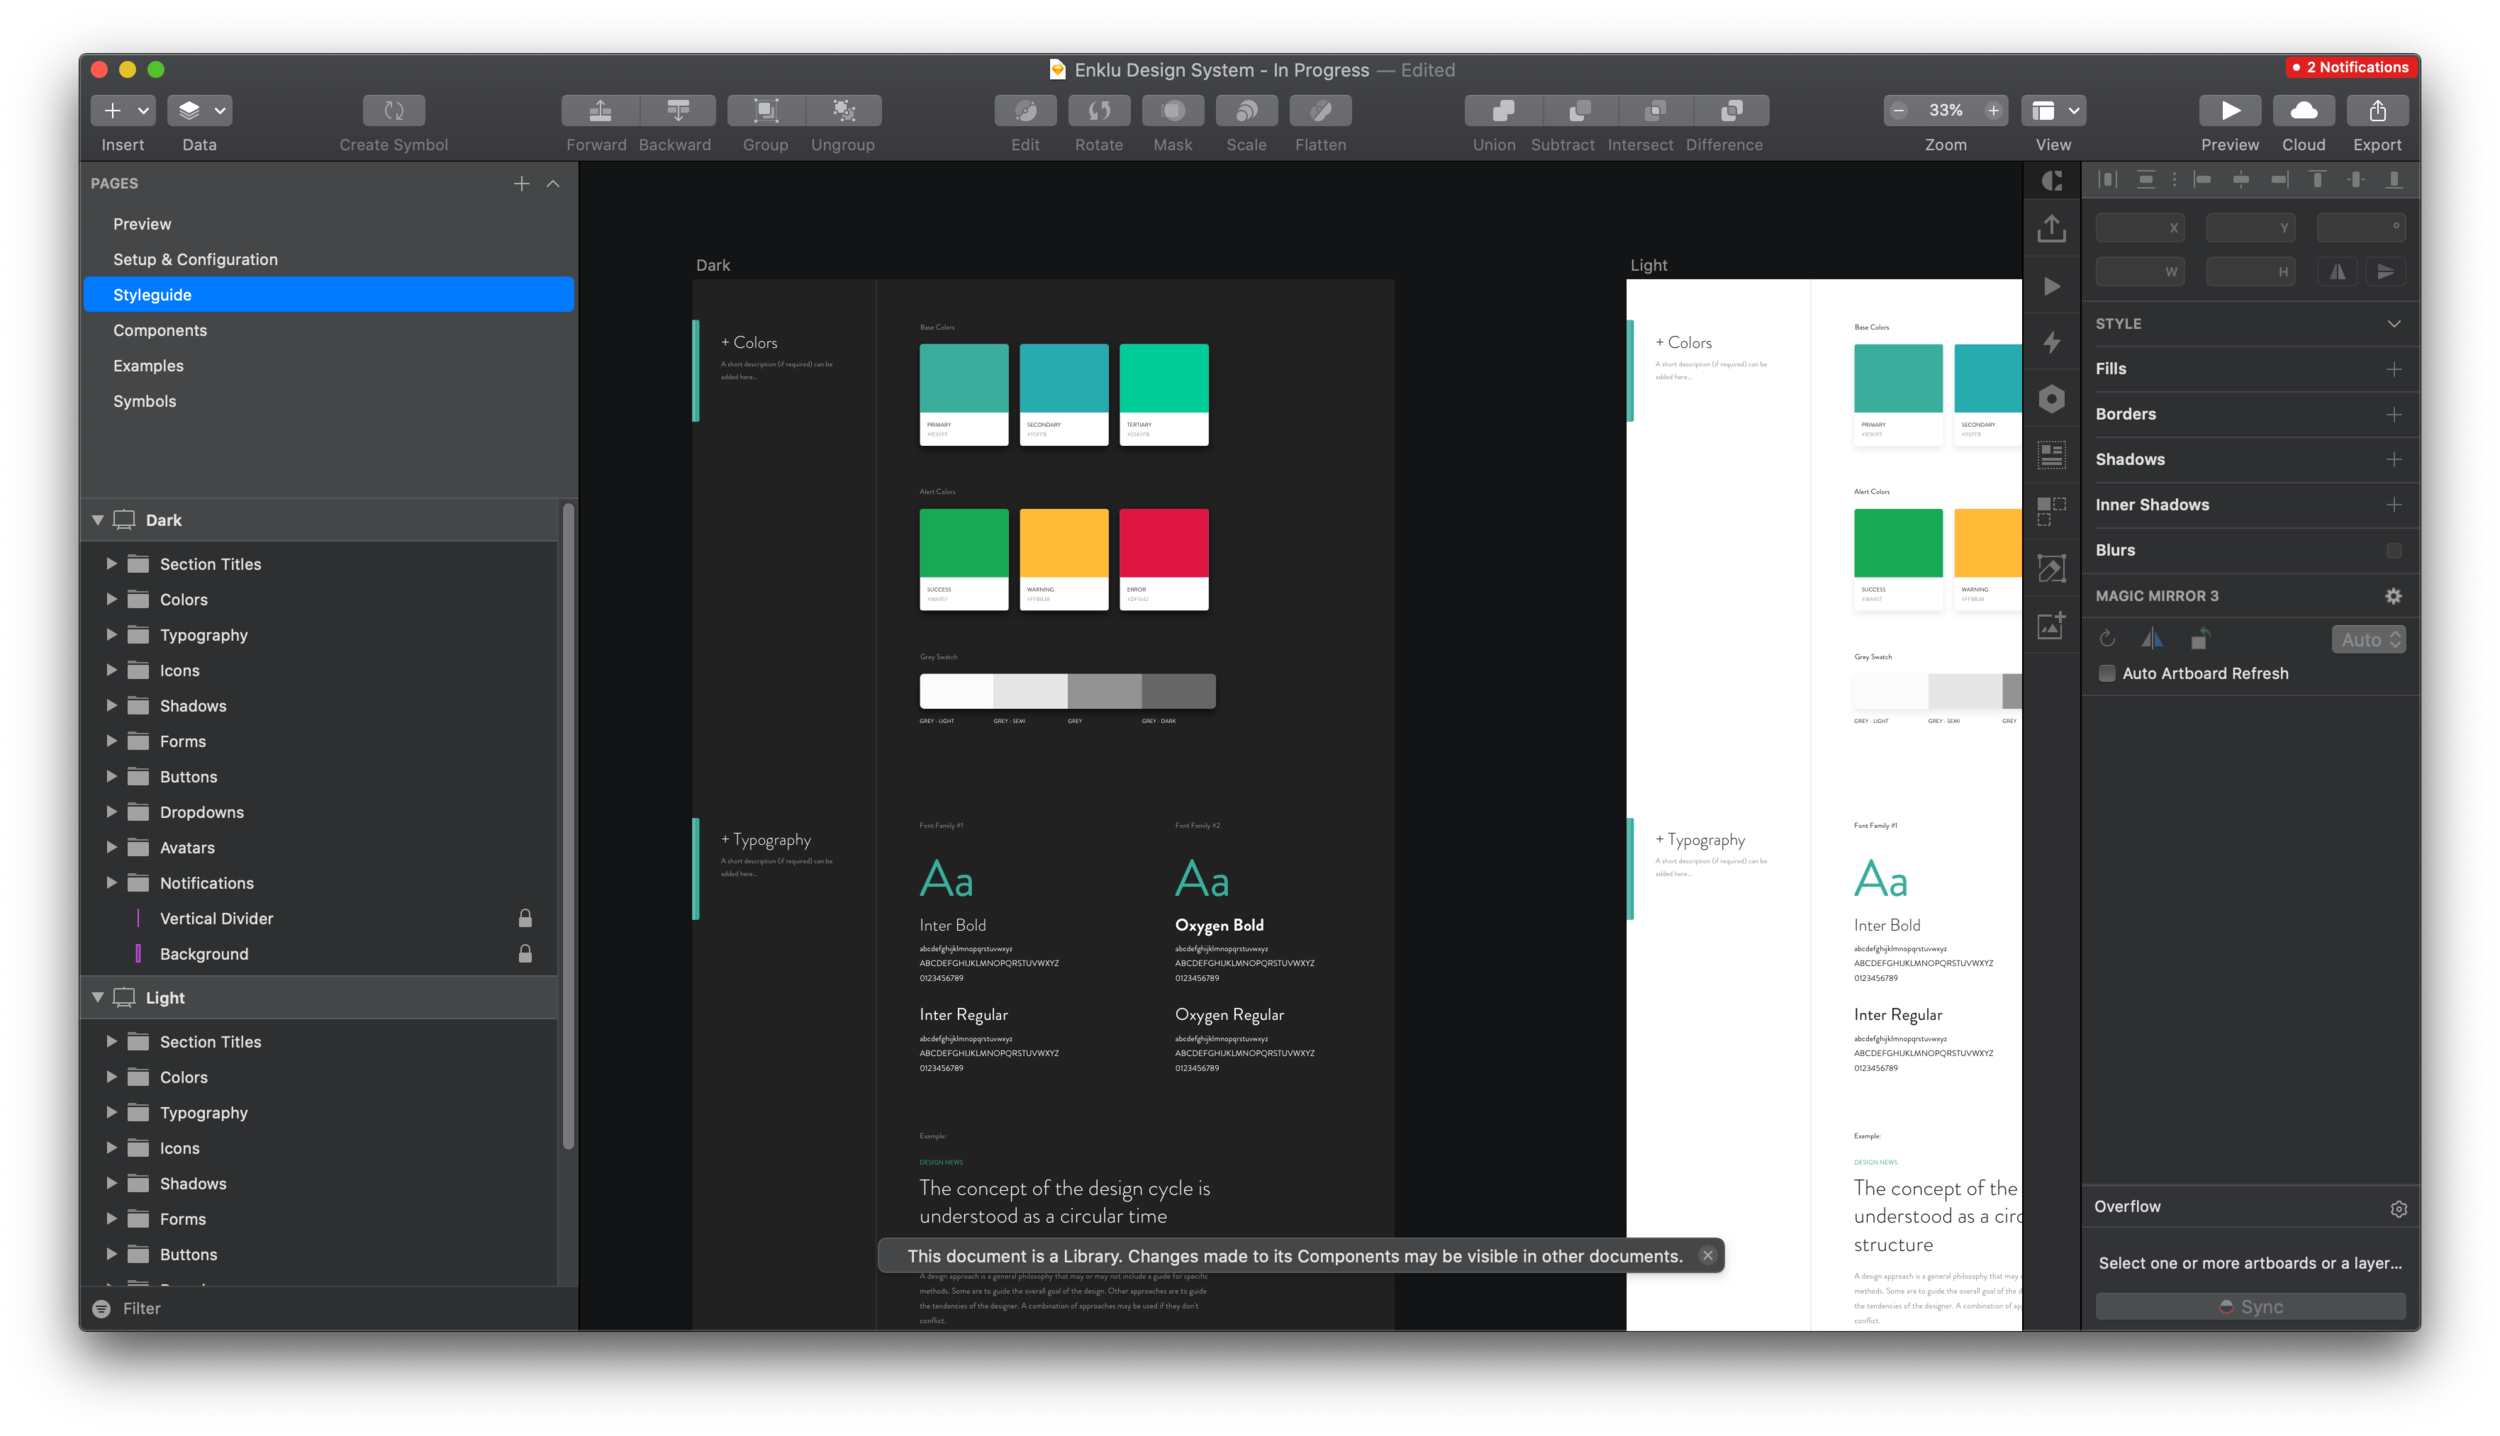Collapse the Light artboard layer tree
Screen dimensions: 2500x1436
(98, 997)
